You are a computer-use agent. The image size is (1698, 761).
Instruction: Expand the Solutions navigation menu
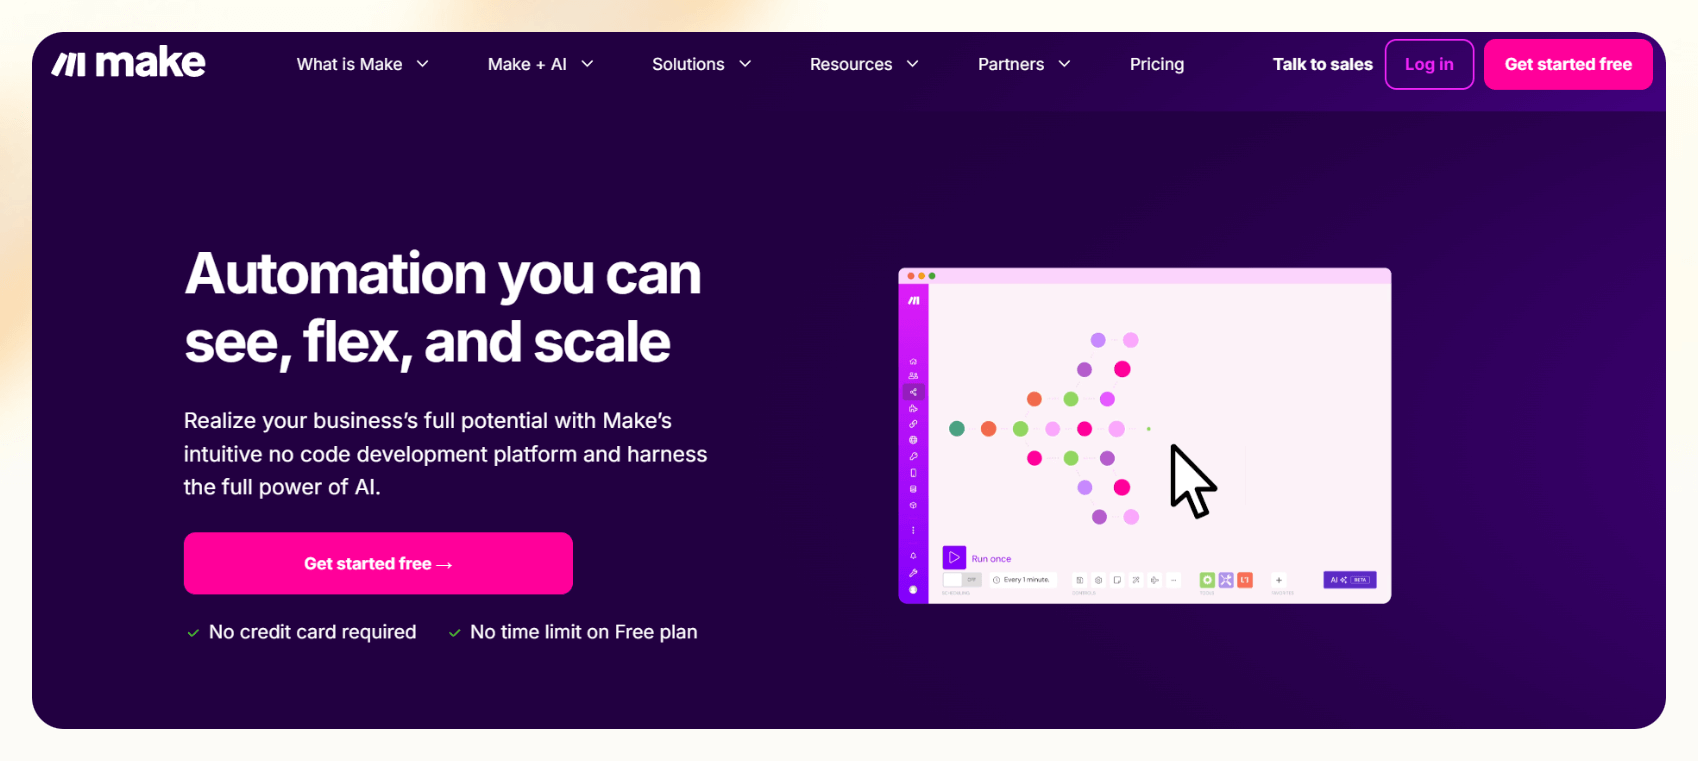point(702,64)
